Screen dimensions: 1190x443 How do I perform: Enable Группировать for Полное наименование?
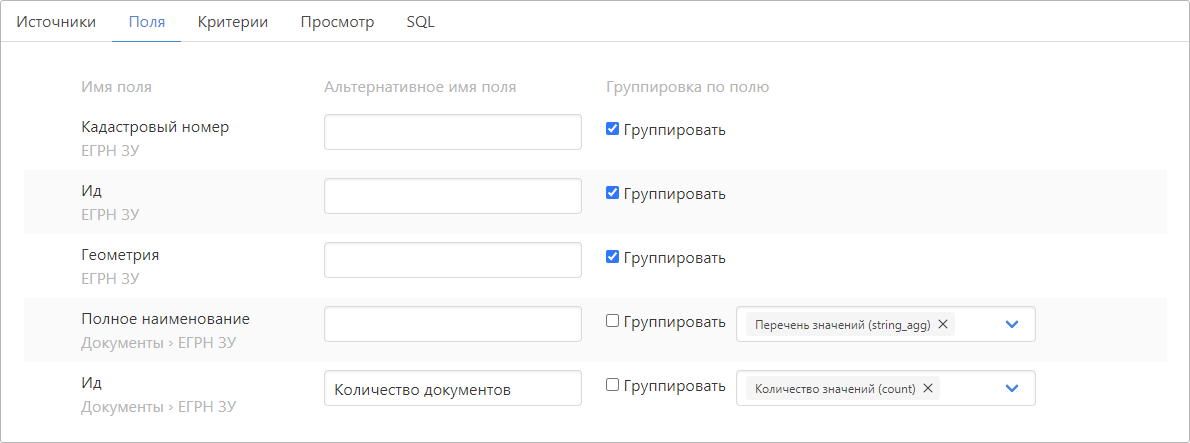[x=613, y=321]
